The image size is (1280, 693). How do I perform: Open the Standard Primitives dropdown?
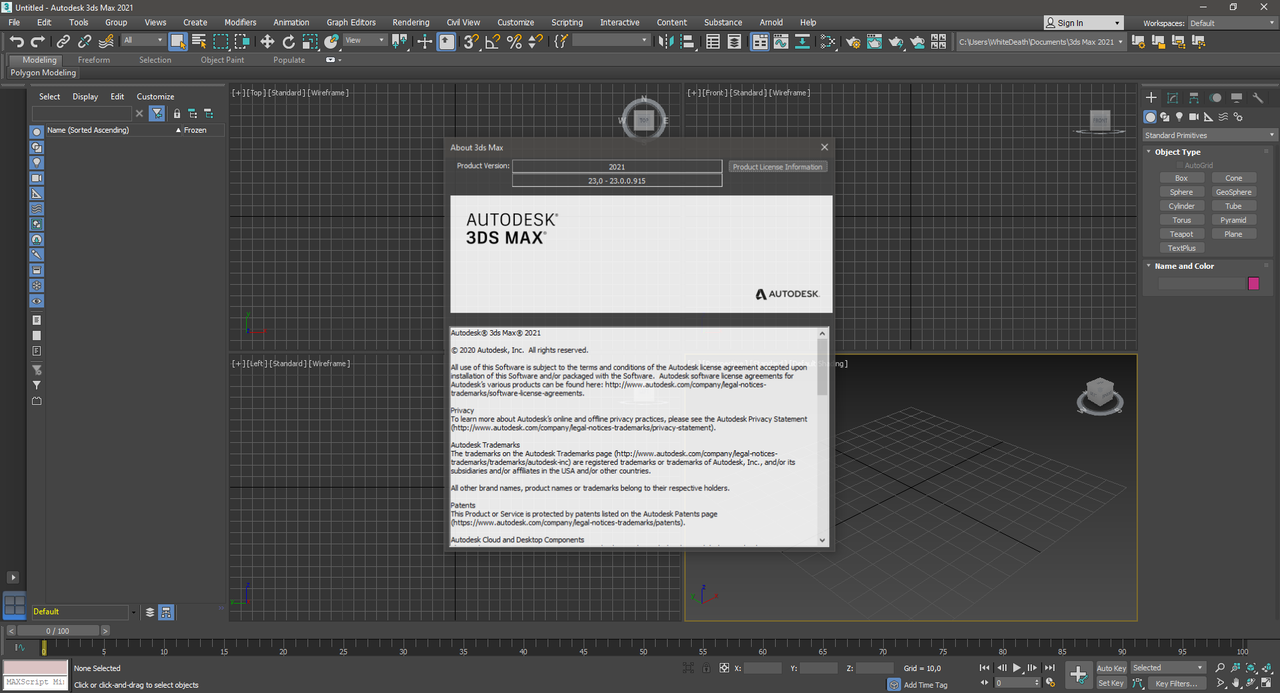coord(1210,135)
